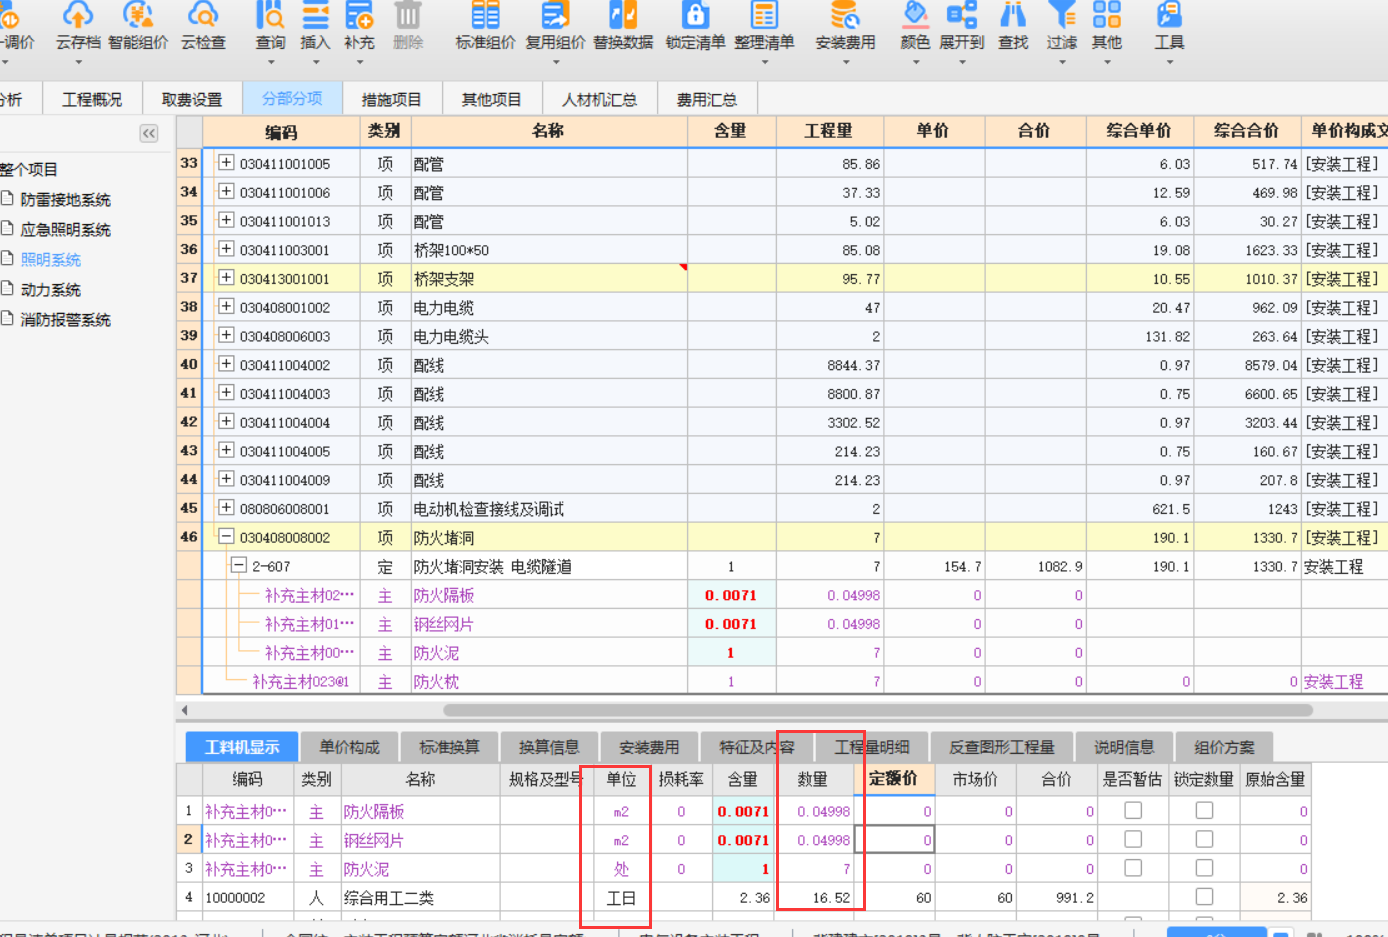Open the 工具 tools icon
This screenshot has height=937, width=1388.
1169,15
